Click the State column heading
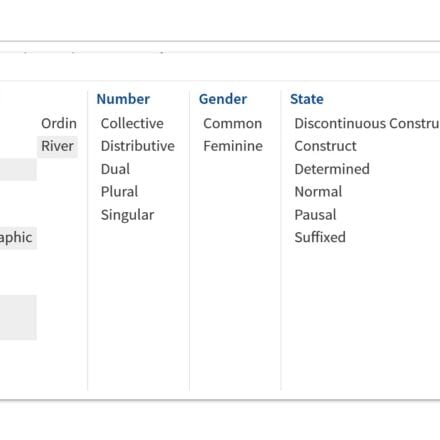Viewport: 440px width, 440px height. pos(307,99)
